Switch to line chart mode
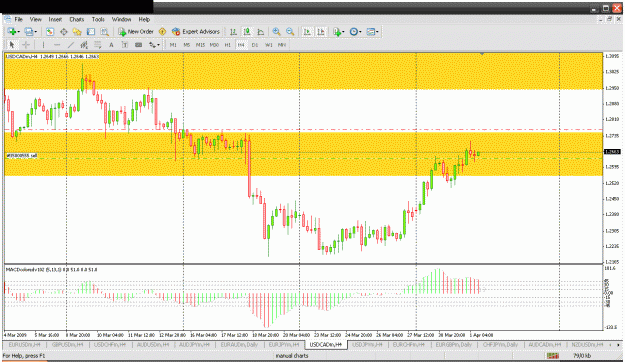Image resolution: width=625 pixels, height=362 pixels. (261, 31)
